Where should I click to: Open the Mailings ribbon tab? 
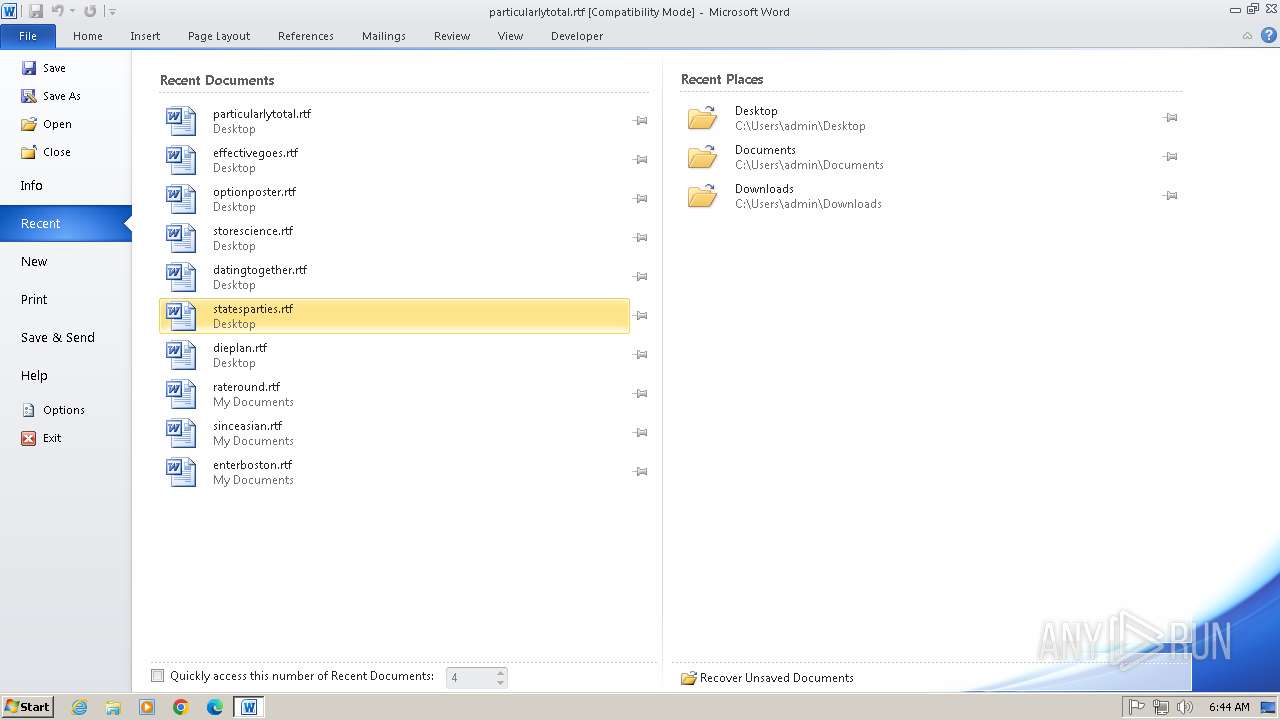point(384,36)
